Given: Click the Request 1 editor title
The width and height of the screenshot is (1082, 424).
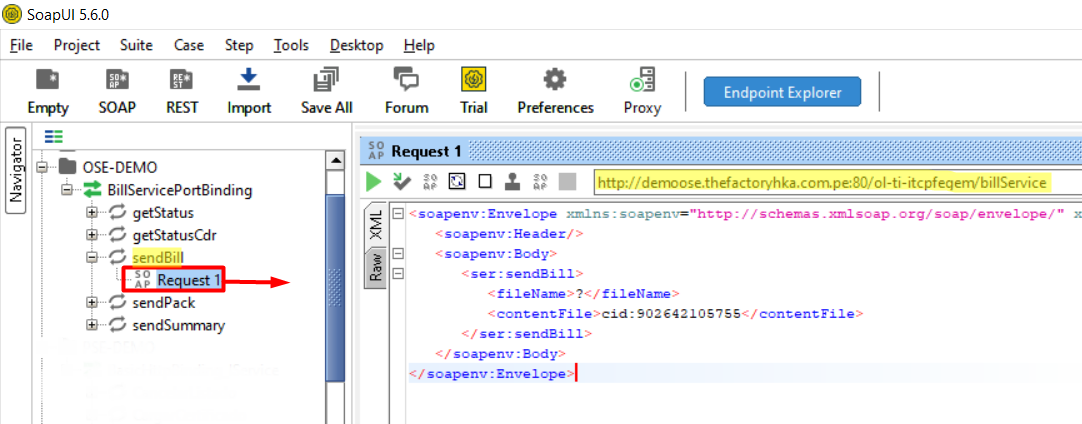Looking at the screenshot, I should point(426,151).
